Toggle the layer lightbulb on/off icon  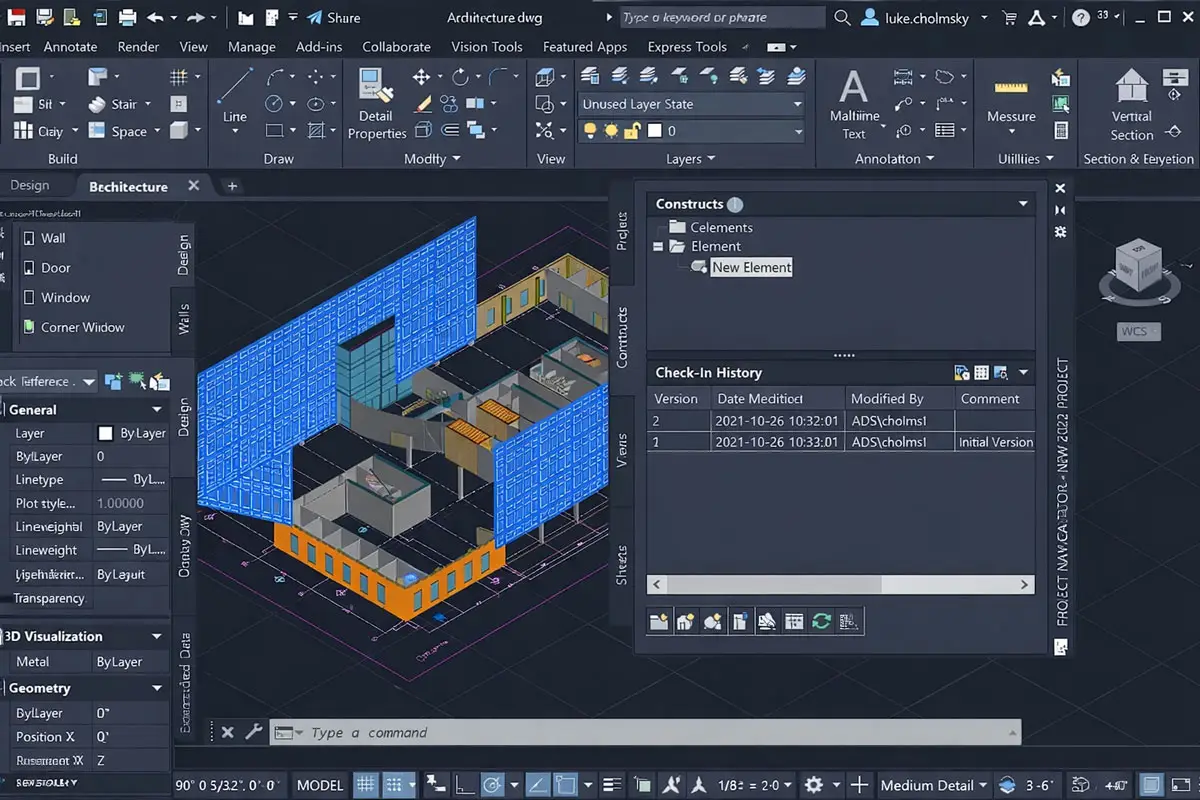coord(590,131)
